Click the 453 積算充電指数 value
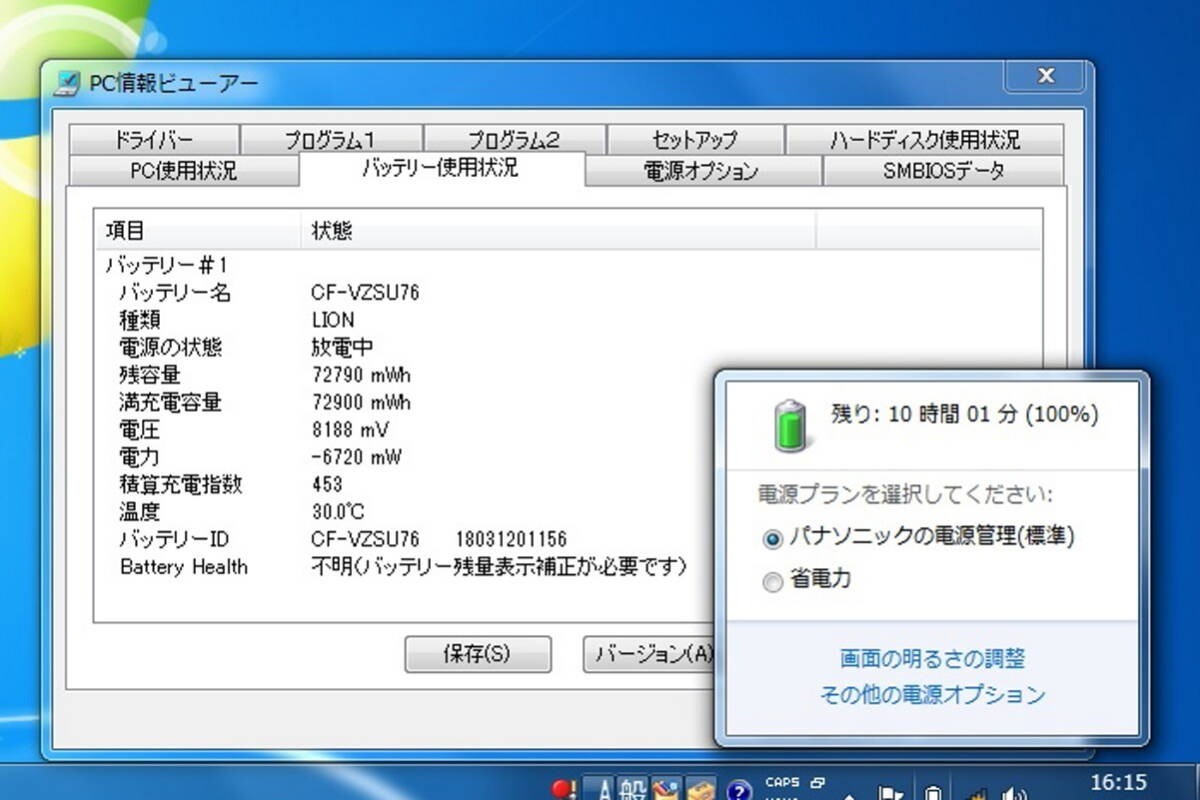The height and width of the screenshot is (800, 1200). [327, 485]
